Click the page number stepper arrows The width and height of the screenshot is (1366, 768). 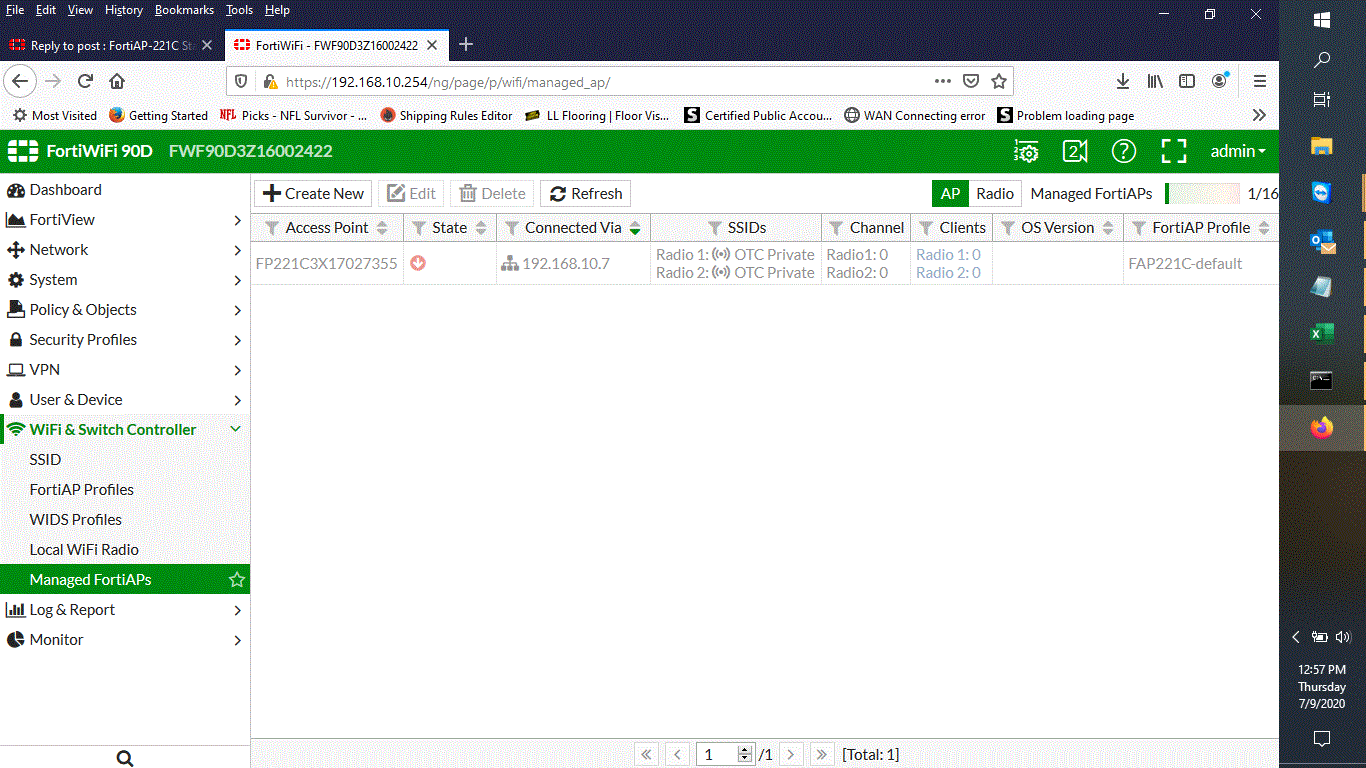[745, 755]
